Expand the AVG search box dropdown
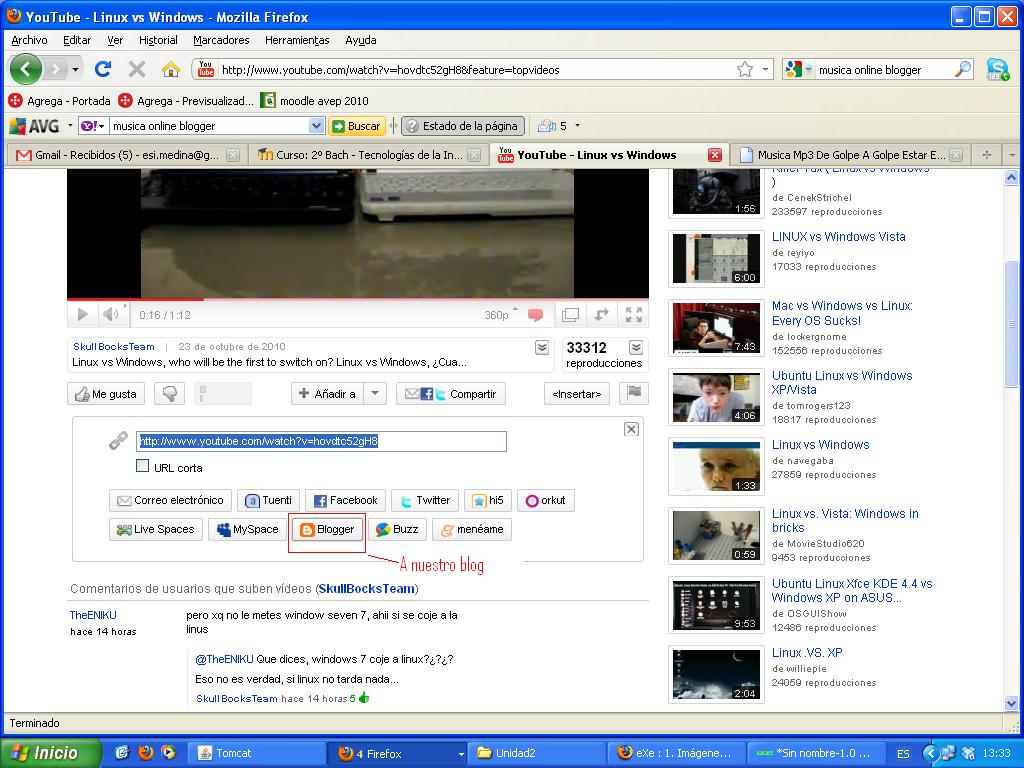Image resolution: width=1024 pixels, height=768 pixels. [316, 125]
